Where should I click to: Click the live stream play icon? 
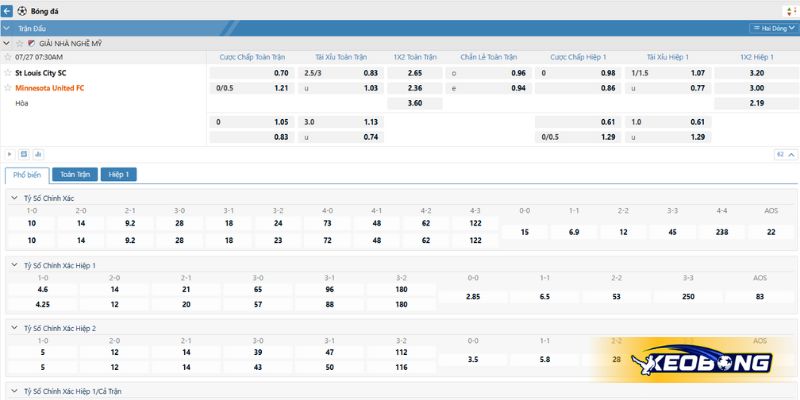(9, 154)
